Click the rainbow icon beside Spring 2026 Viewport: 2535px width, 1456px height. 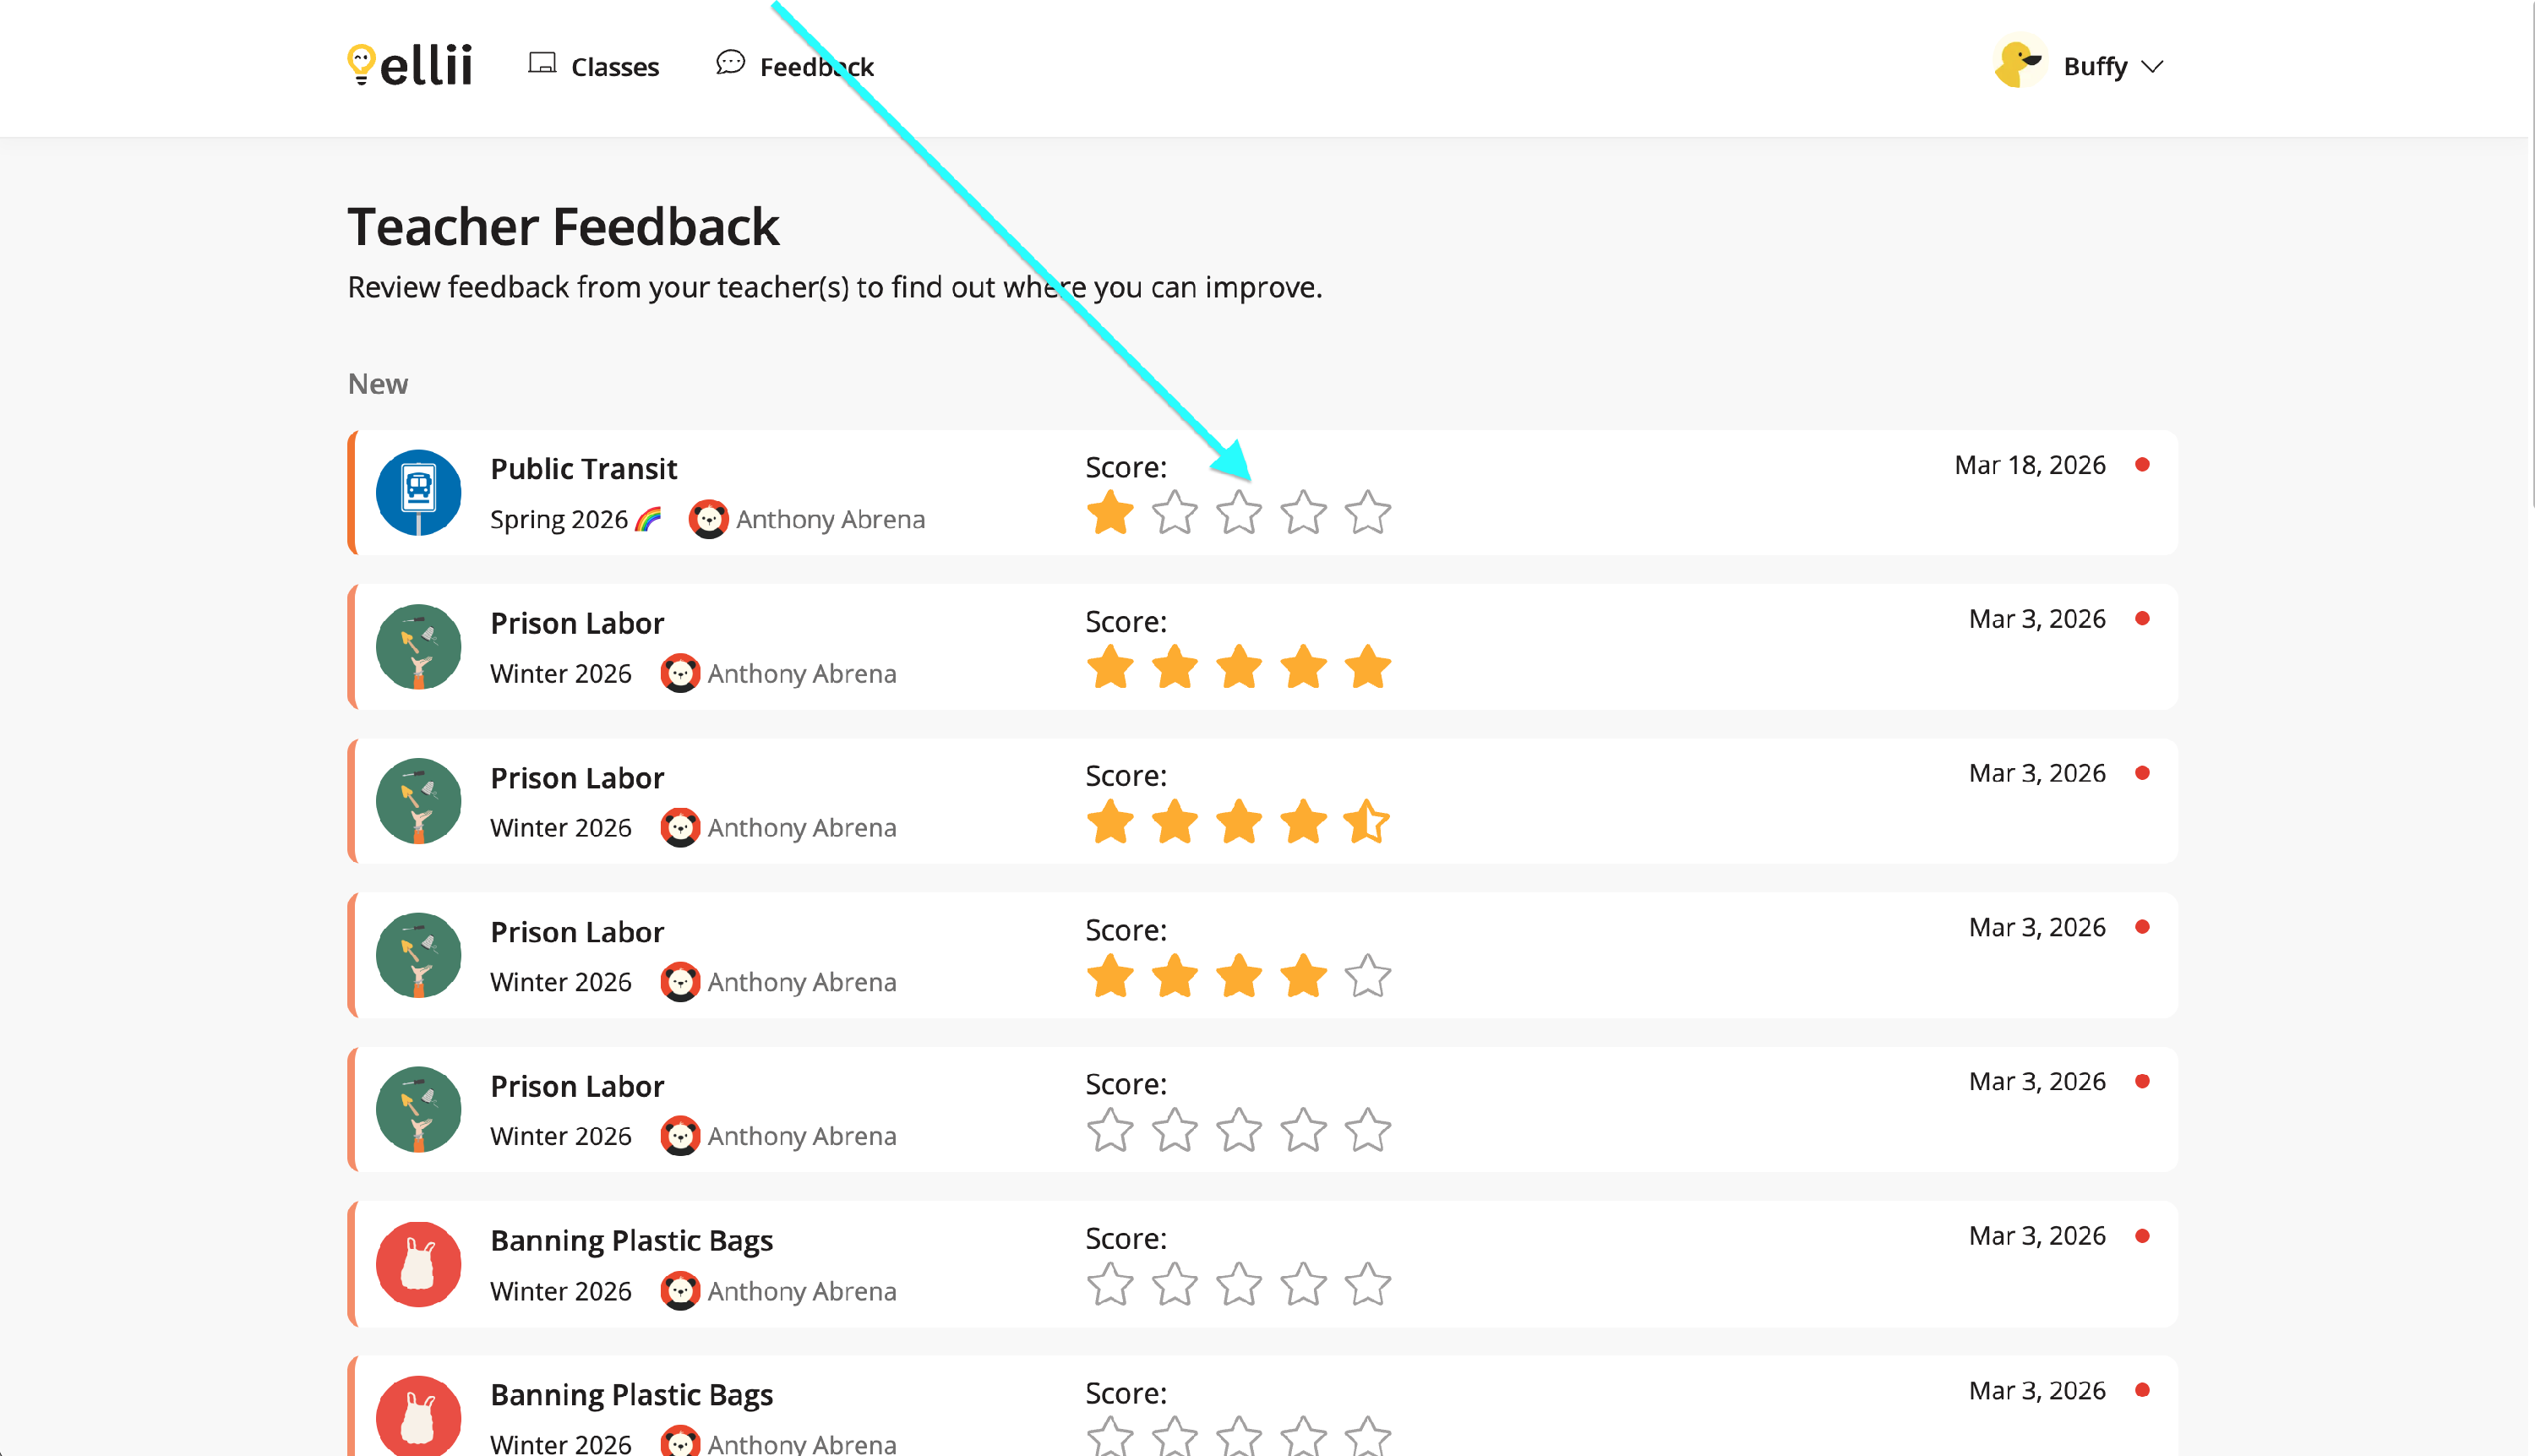(x=648, y=519)
